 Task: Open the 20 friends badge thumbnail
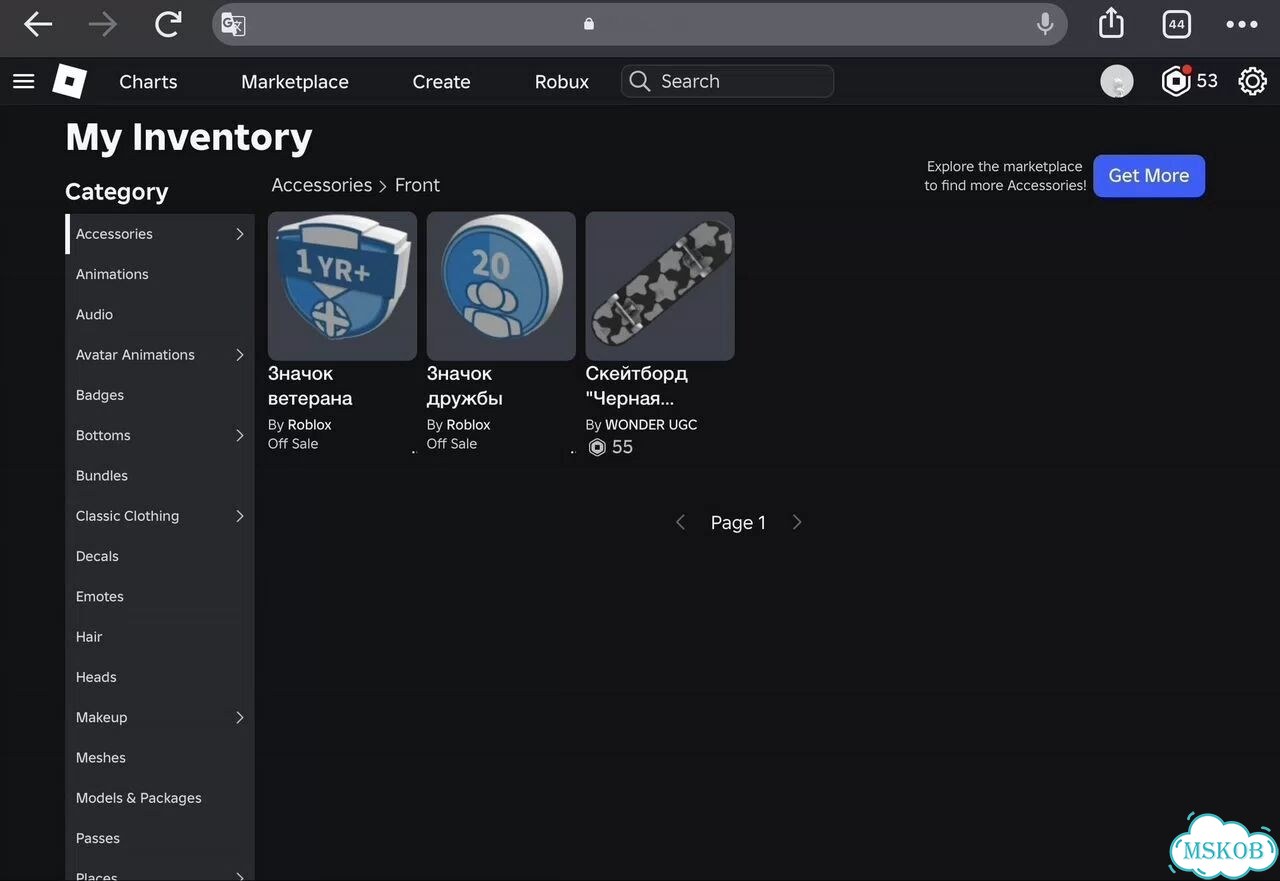[x=501, y=286]
